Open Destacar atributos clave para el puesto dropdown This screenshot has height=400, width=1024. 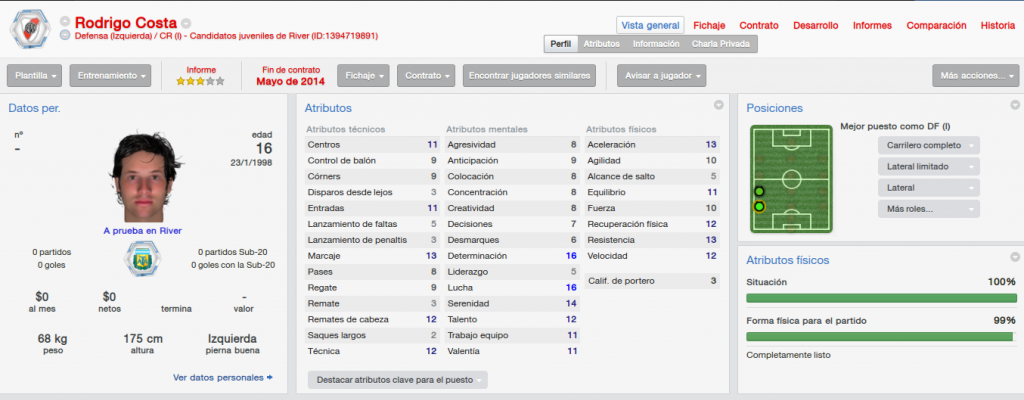pyautogui.click(x=398, y=380)
